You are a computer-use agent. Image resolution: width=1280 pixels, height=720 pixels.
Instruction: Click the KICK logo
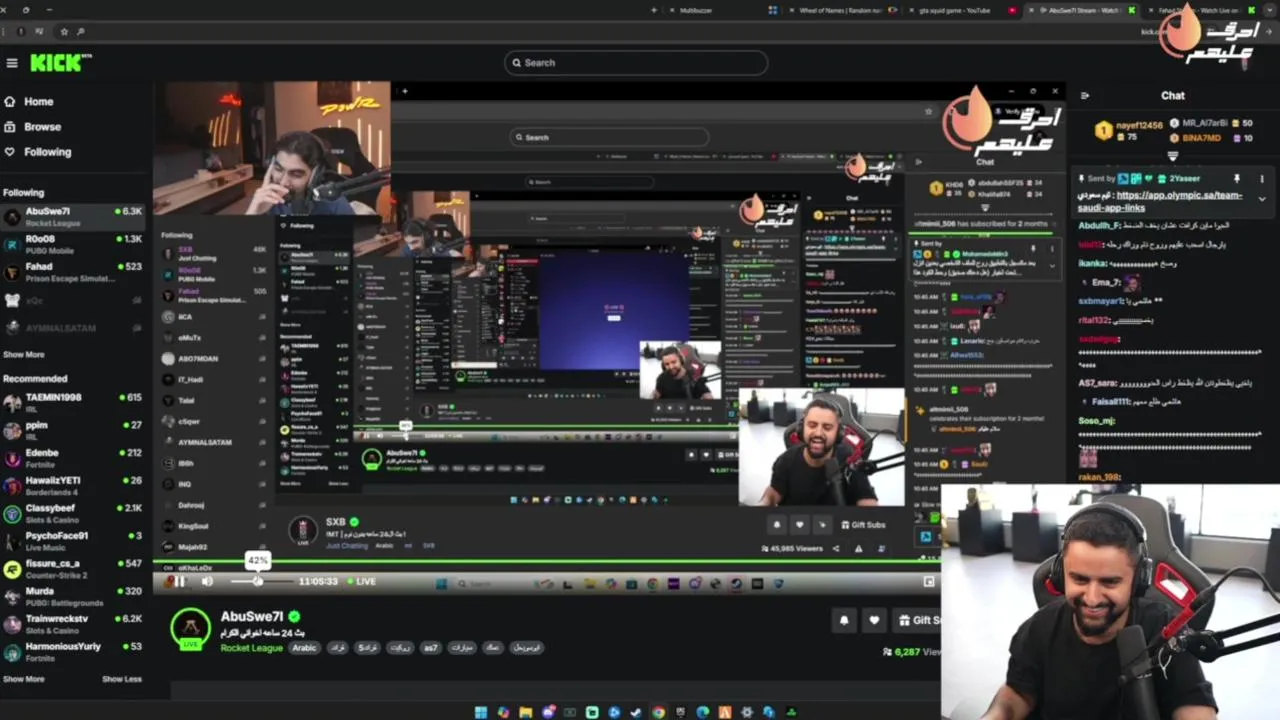59,63
